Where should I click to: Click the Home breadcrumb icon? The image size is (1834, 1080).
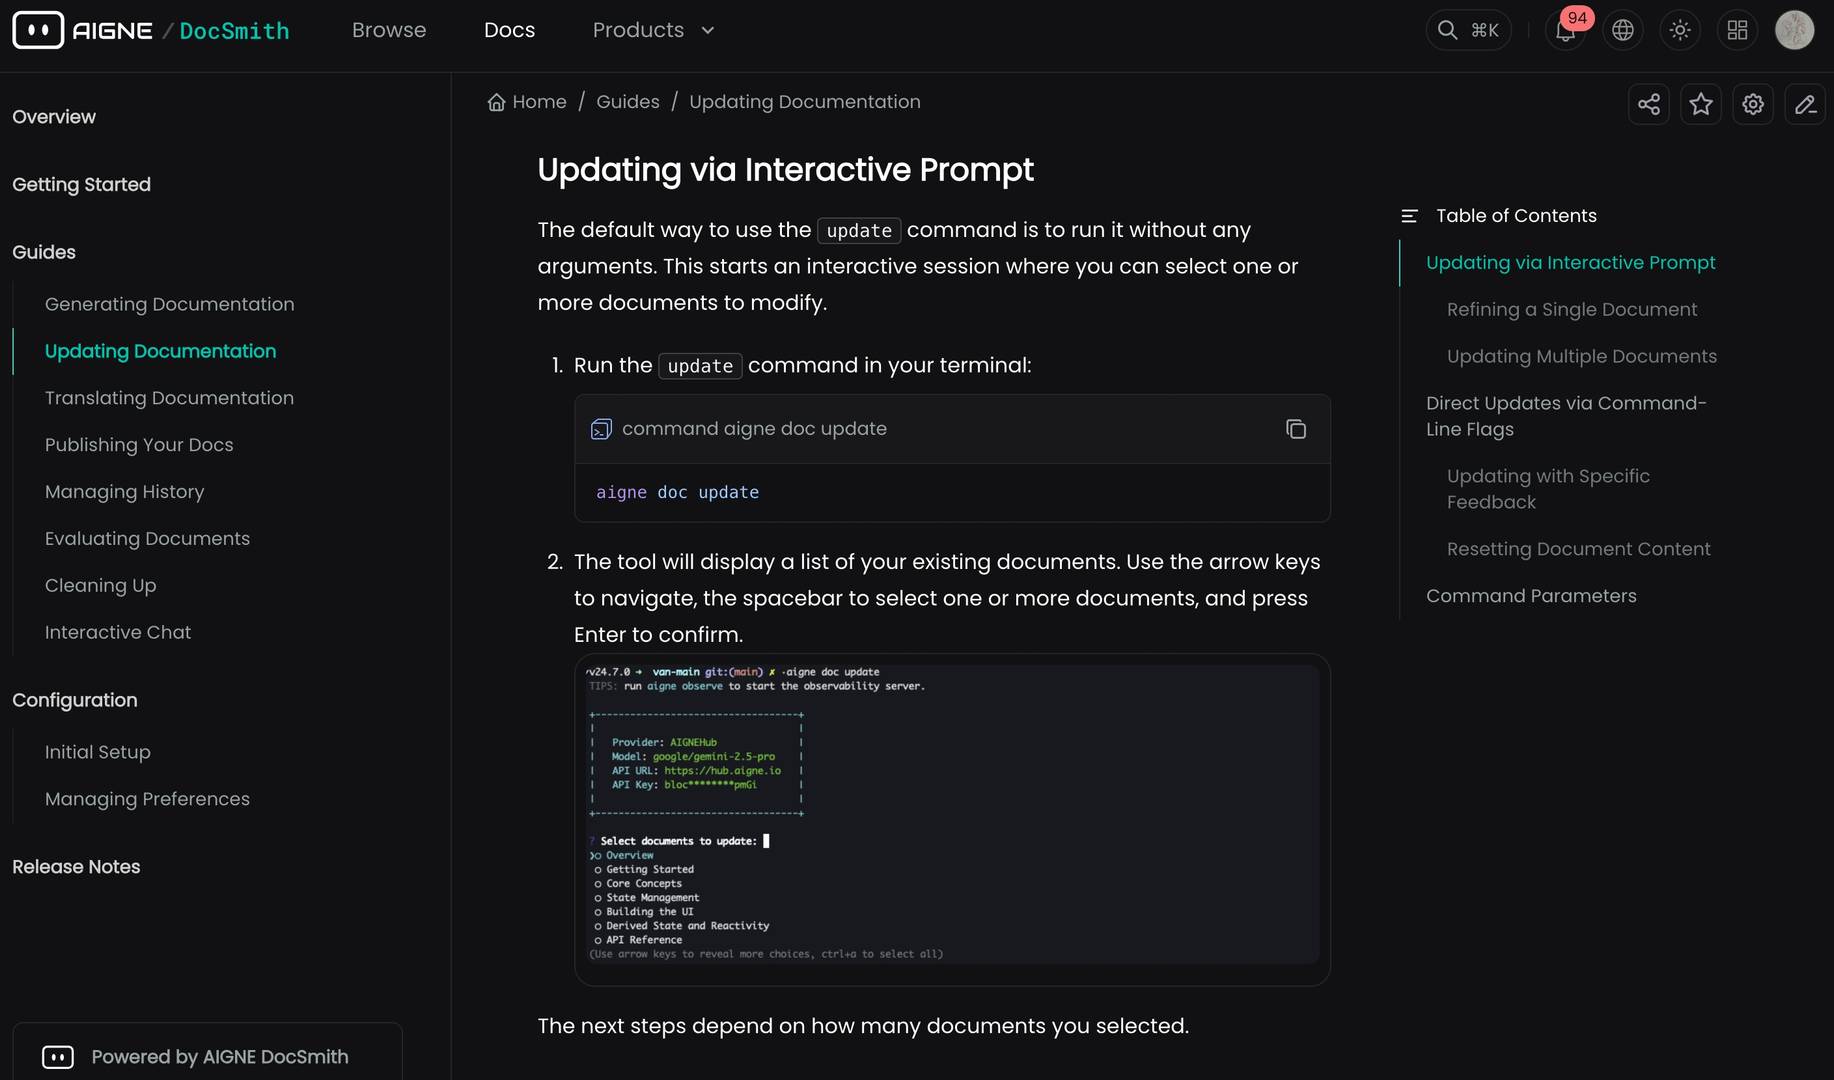496,101
